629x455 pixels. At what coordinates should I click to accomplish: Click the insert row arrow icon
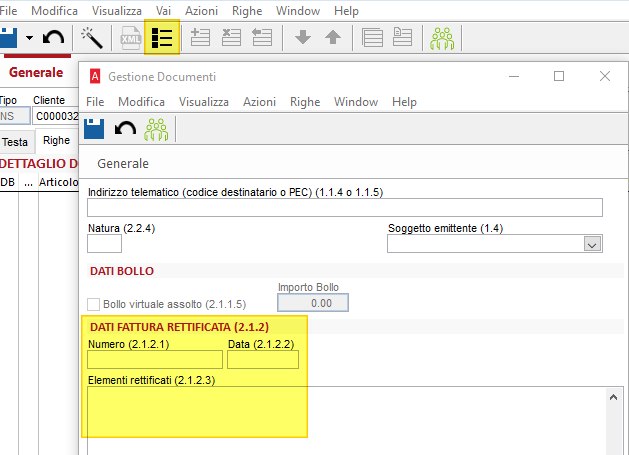point(262,37)
